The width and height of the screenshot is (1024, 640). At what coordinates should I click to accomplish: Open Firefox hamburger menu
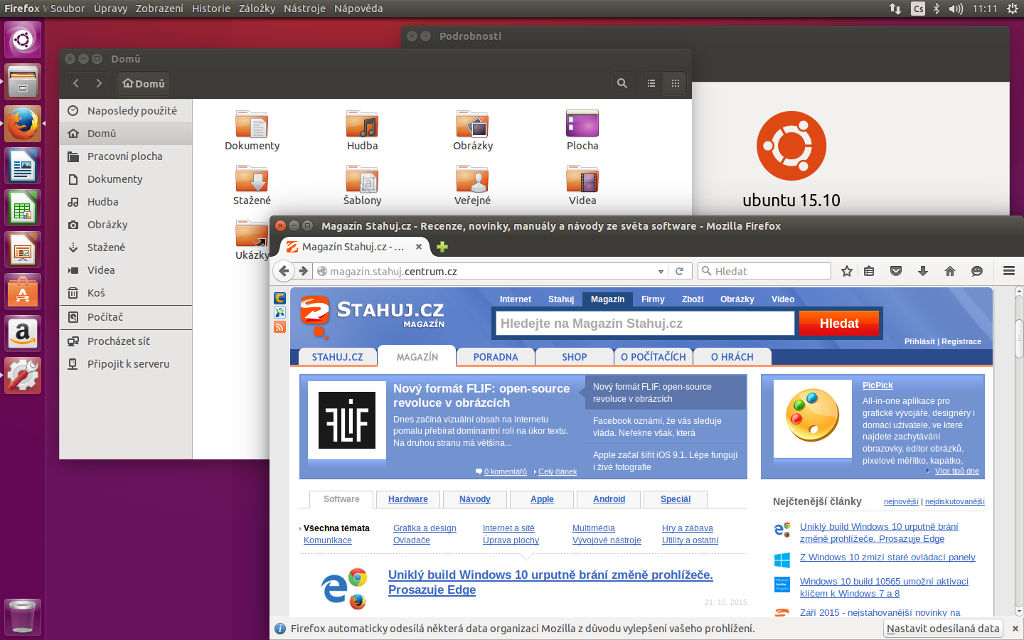(x=1009, y=271)
